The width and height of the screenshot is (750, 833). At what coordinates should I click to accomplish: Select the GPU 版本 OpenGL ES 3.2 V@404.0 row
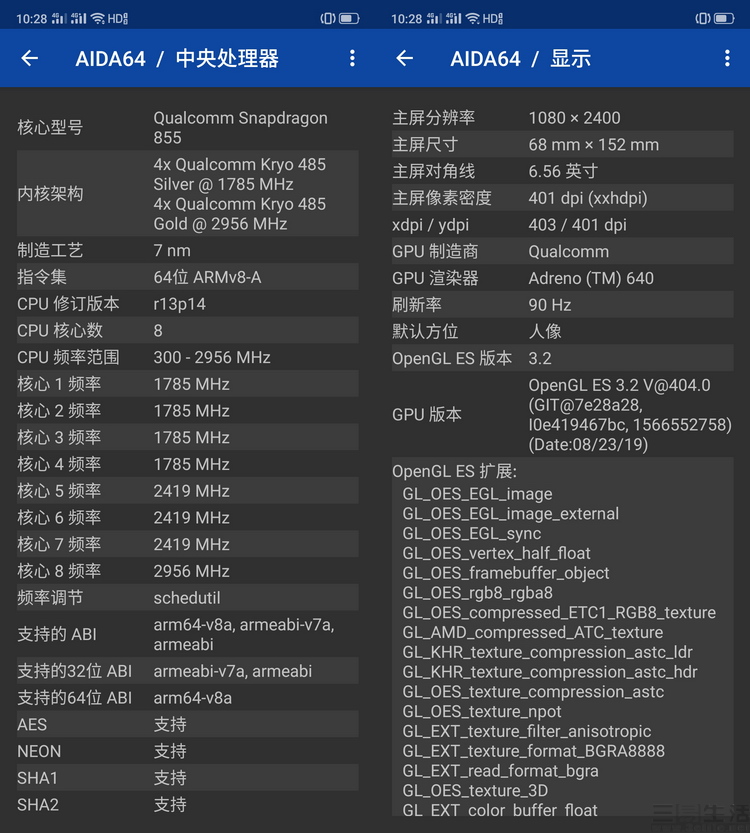(562, 414)
